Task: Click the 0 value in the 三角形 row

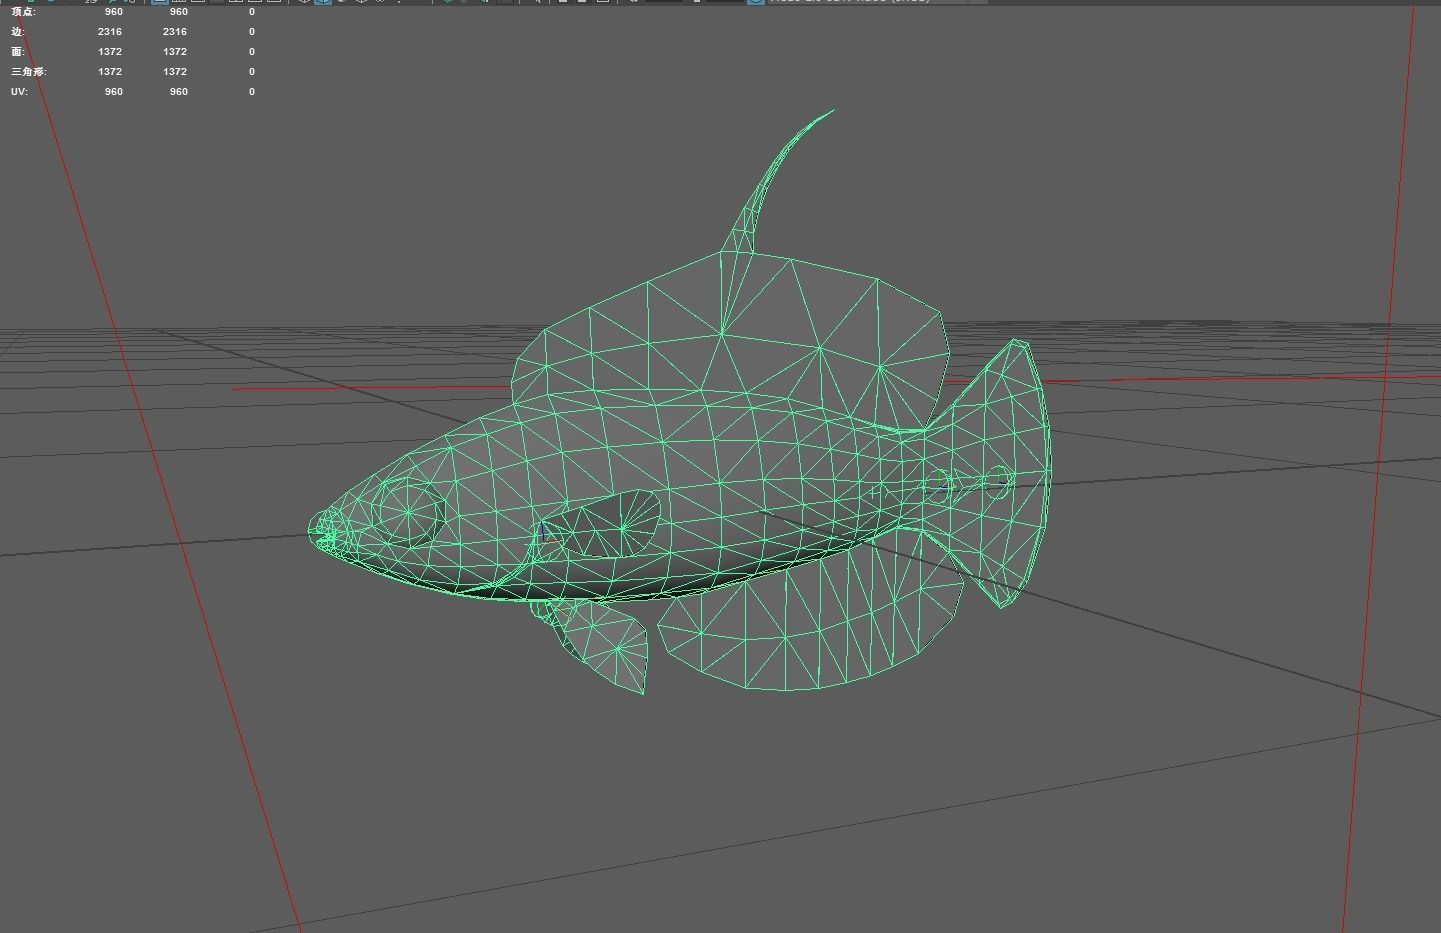Action: (x=251, y=71)
